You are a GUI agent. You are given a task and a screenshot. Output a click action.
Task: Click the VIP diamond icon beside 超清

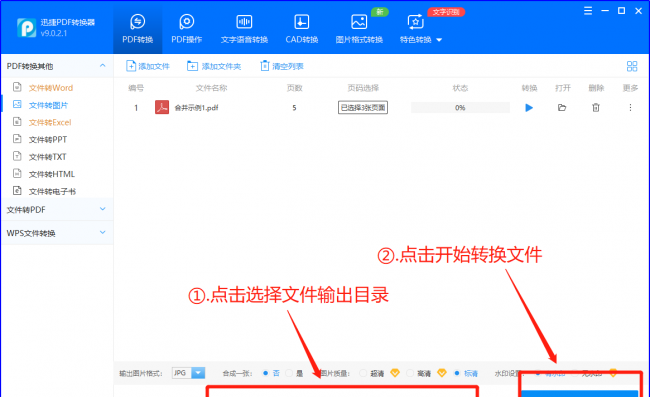click(x=395, y=373)
